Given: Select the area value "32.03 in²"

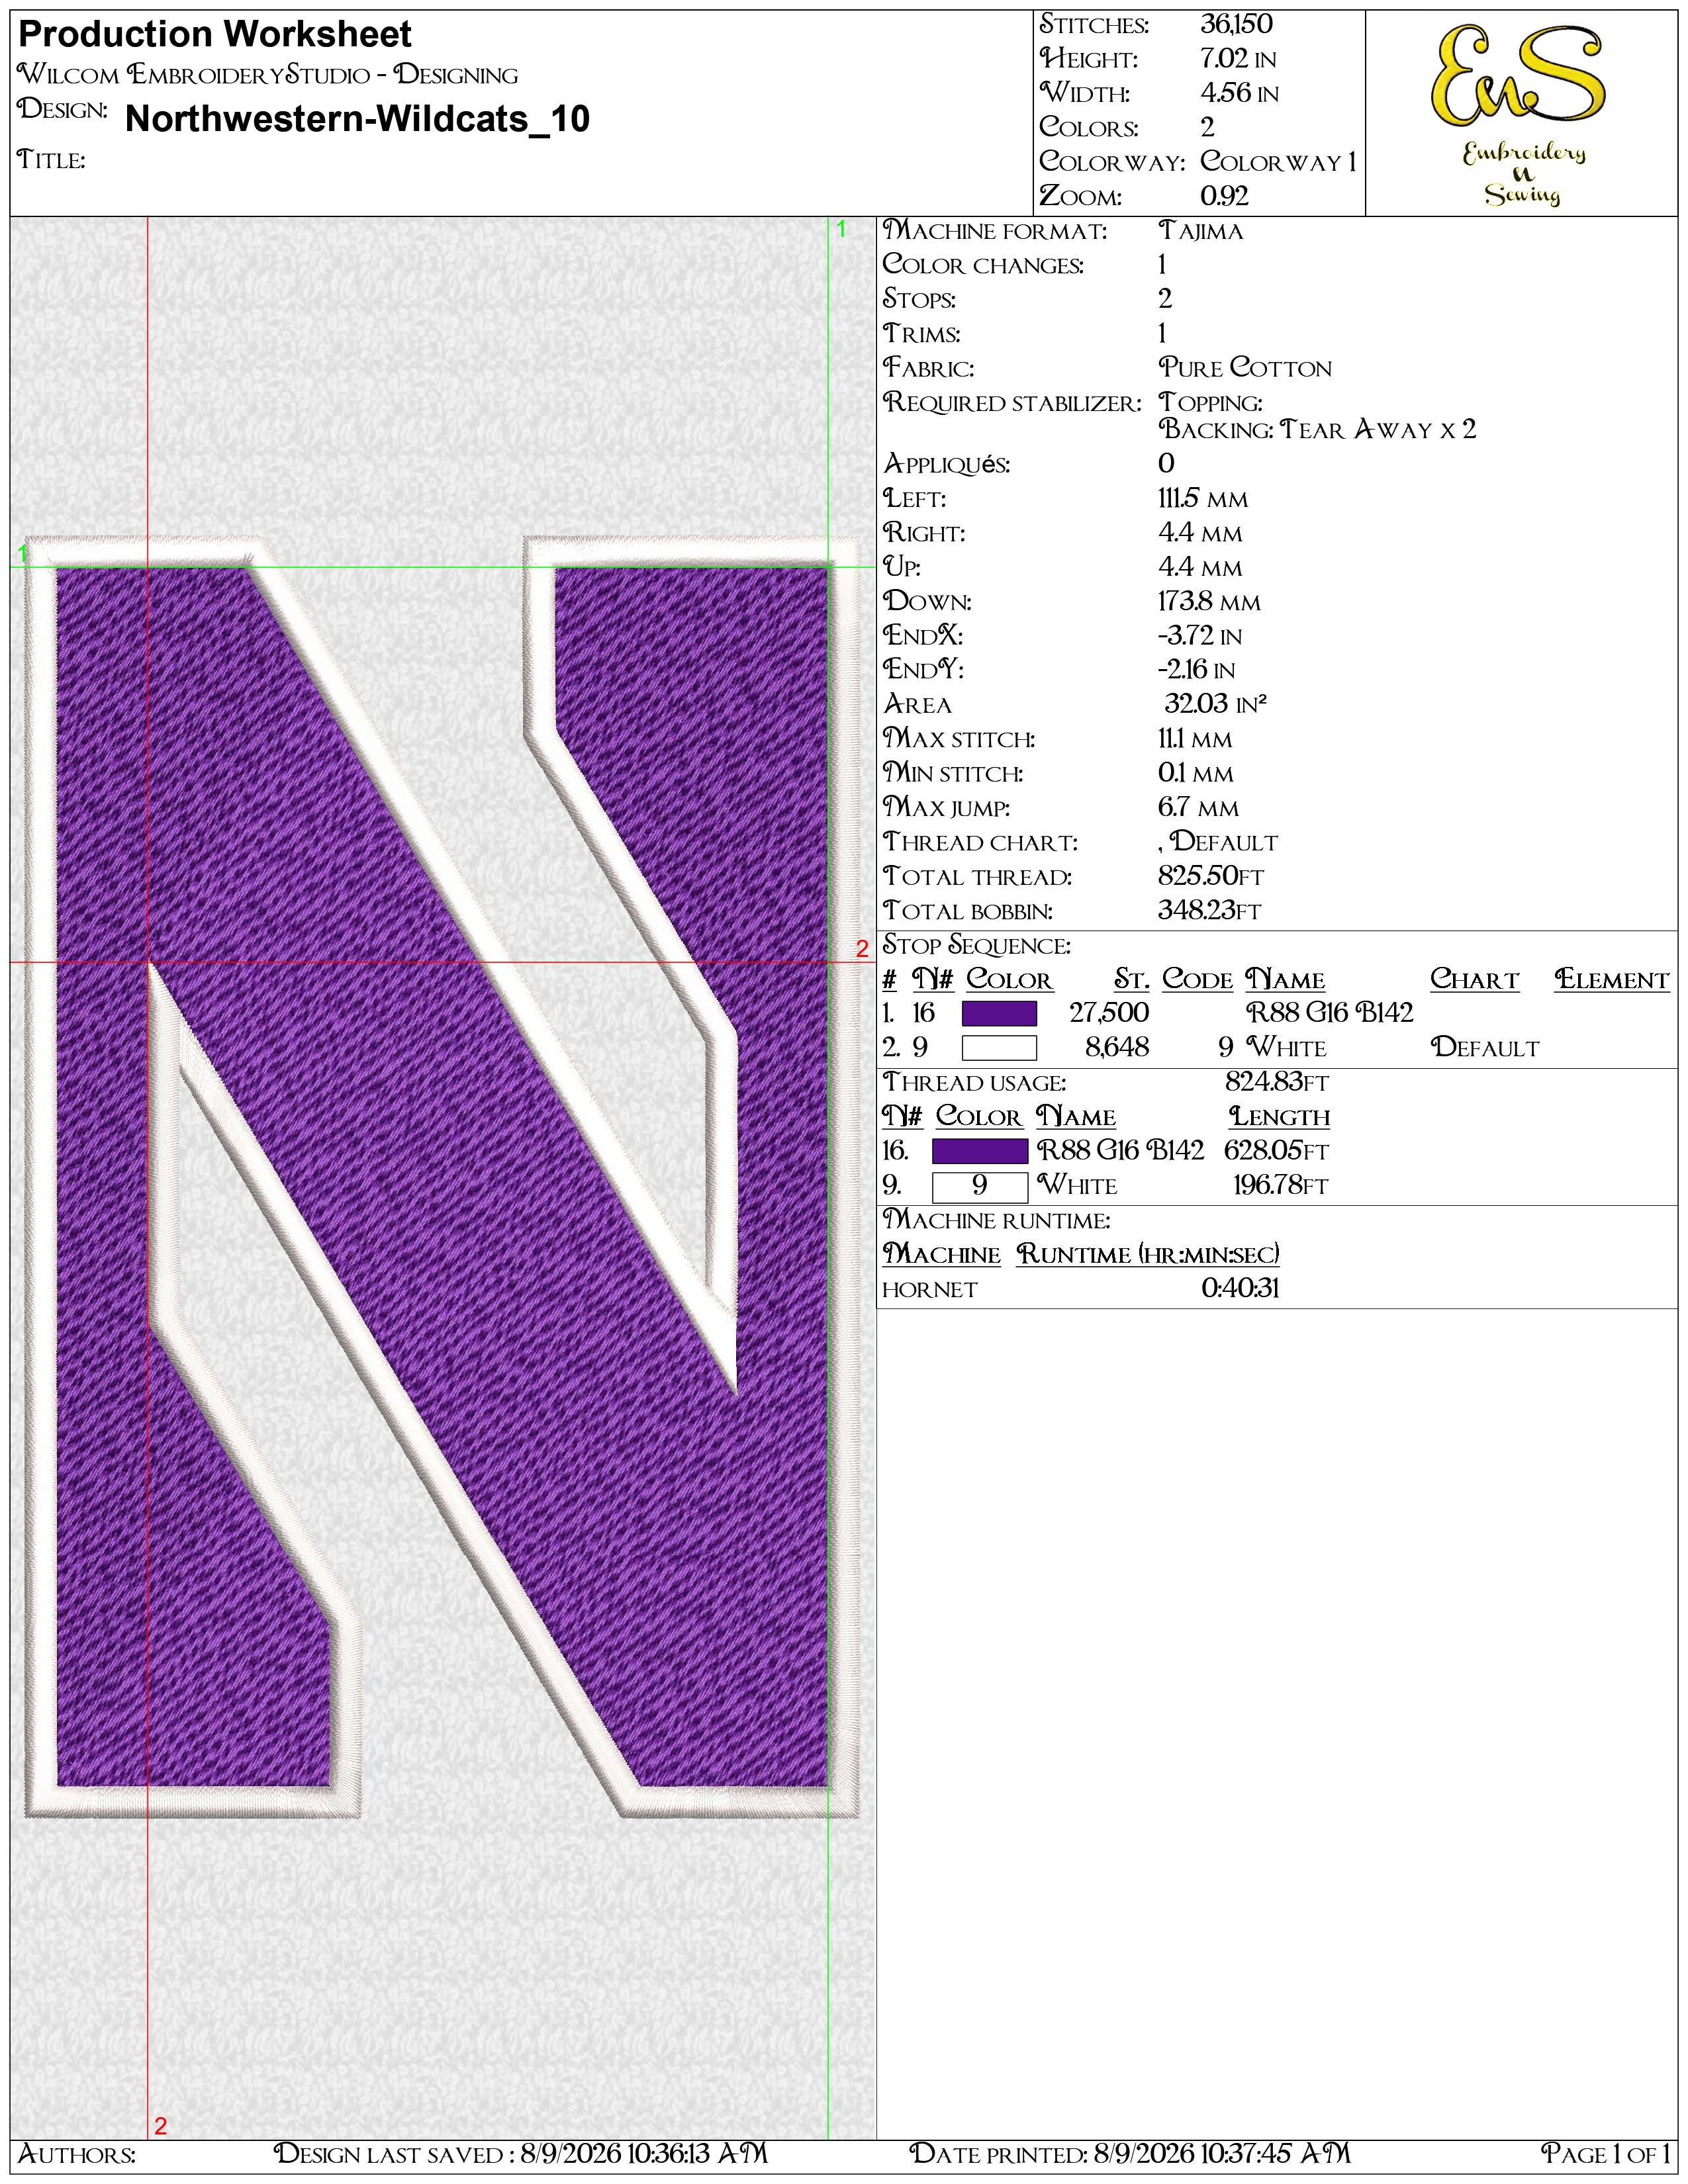Looking at the screenshot, I should [1215, 704].
